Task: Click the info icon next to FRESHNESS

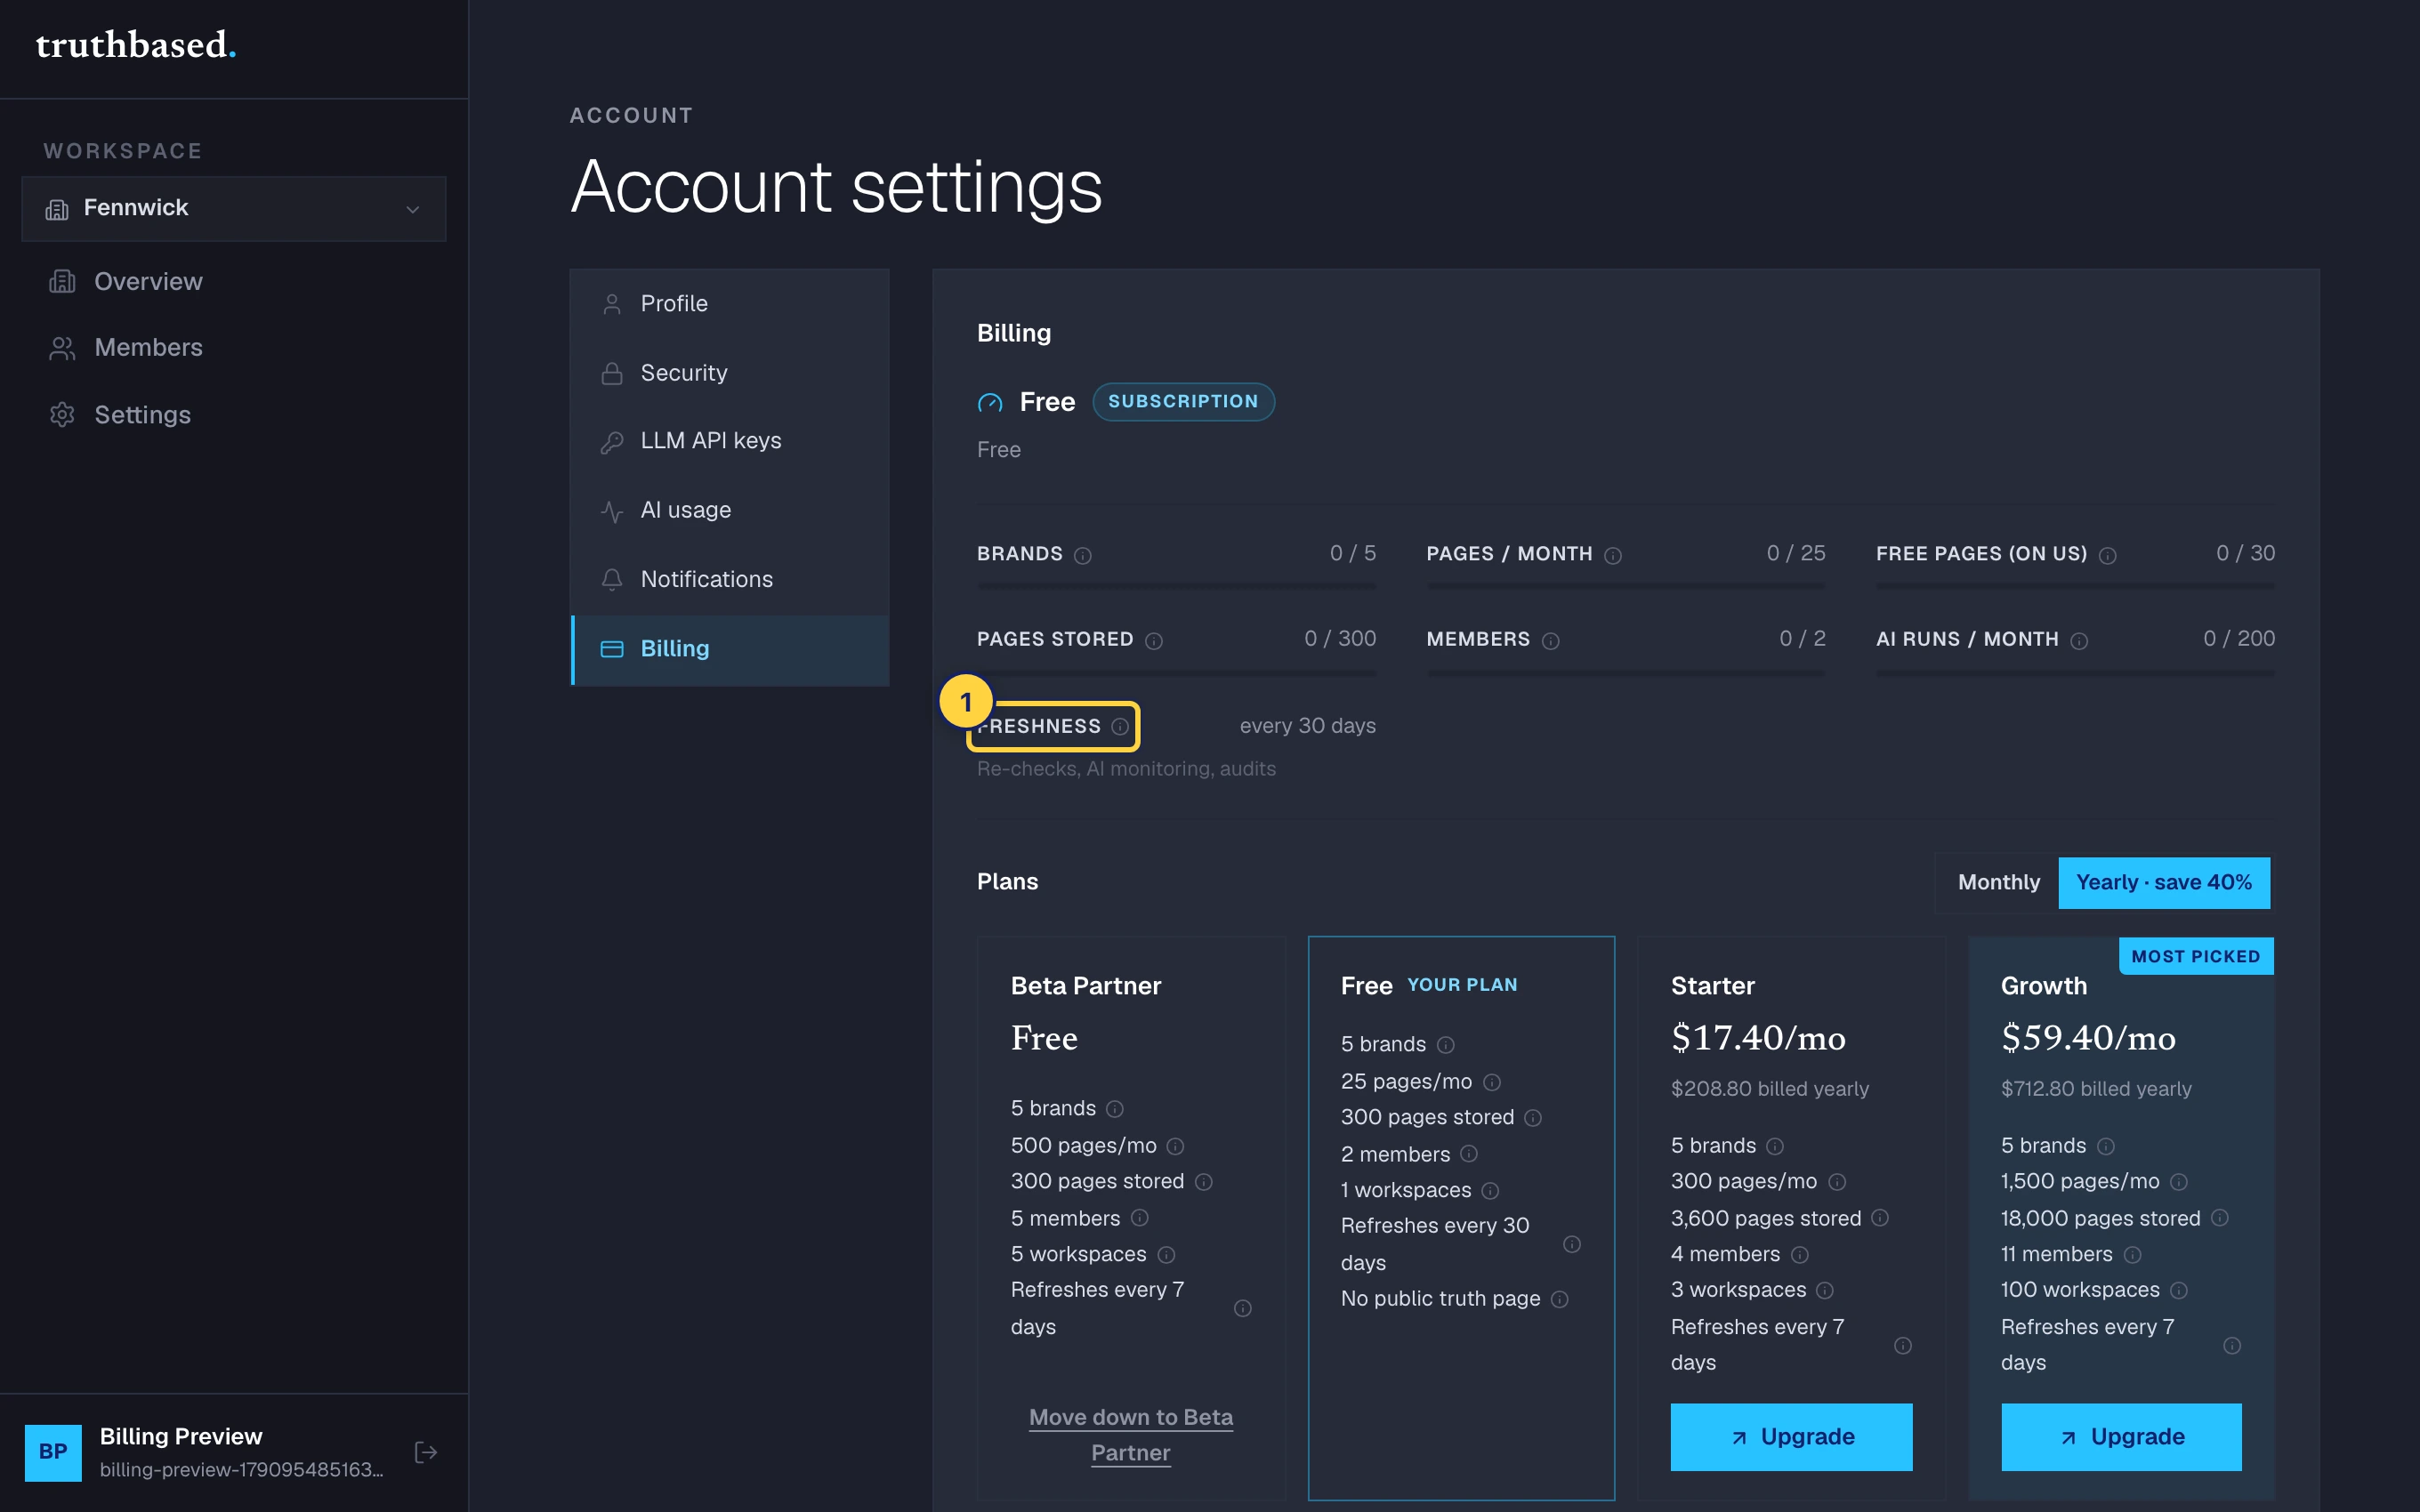Action: (1120, 727)
